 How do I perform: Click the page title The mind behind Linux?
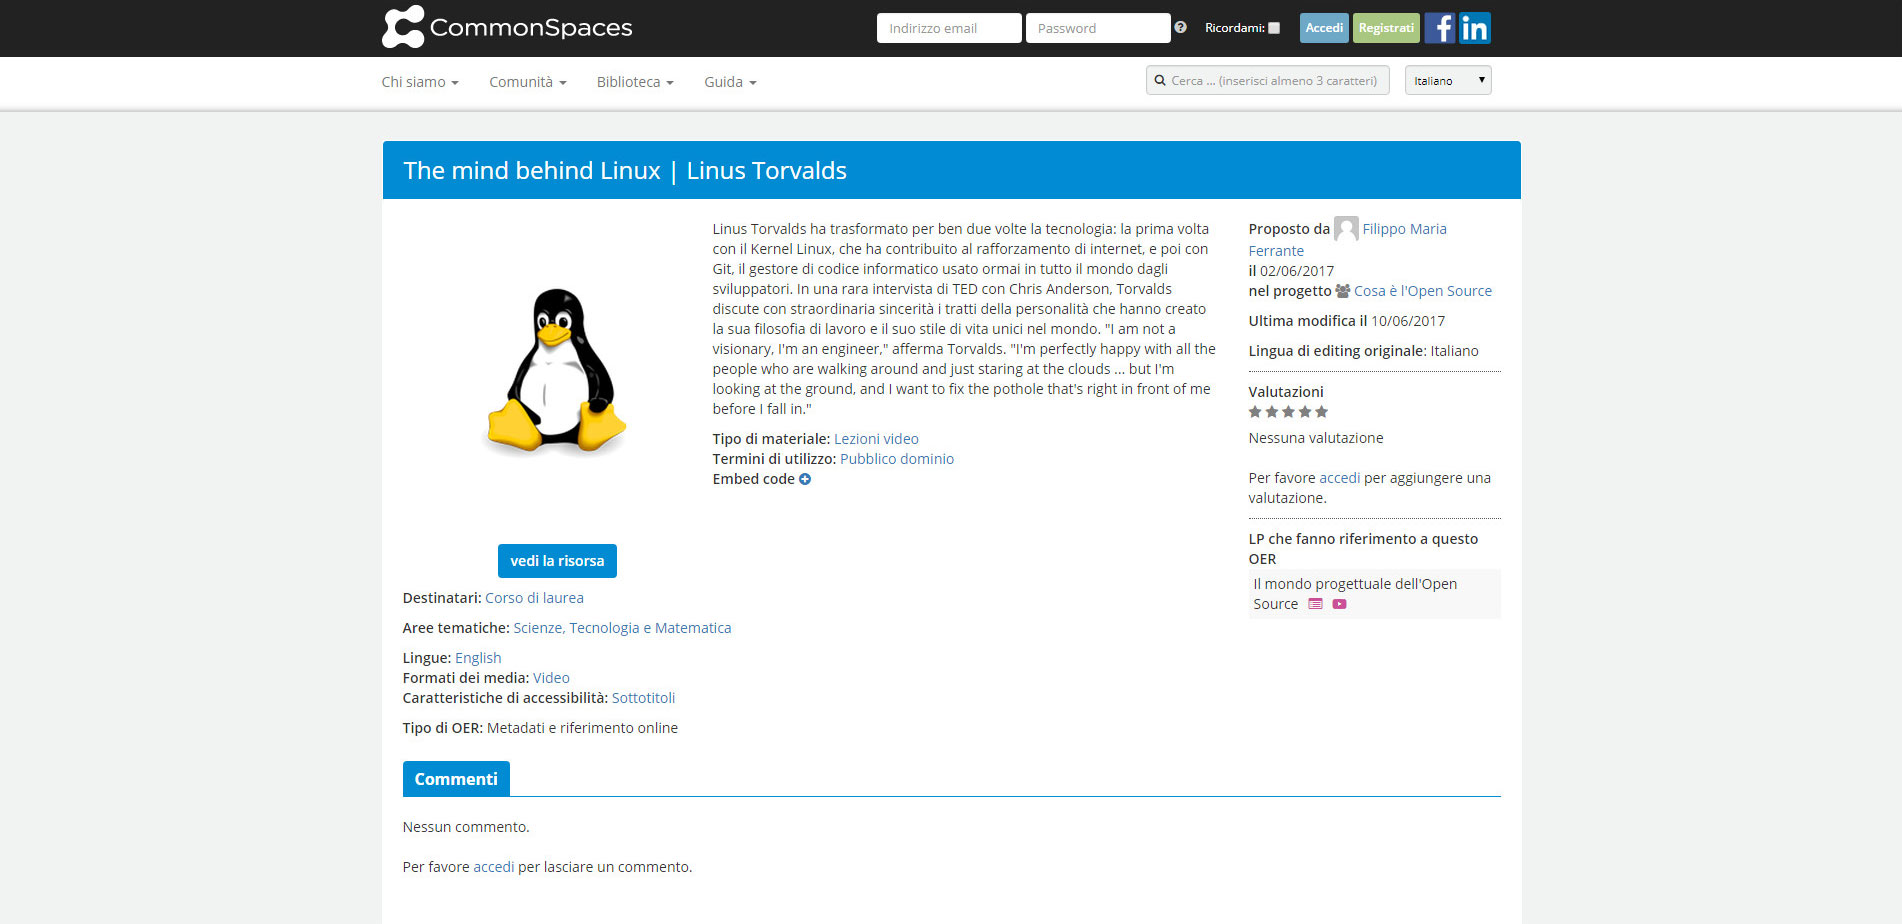coord(625,171)
